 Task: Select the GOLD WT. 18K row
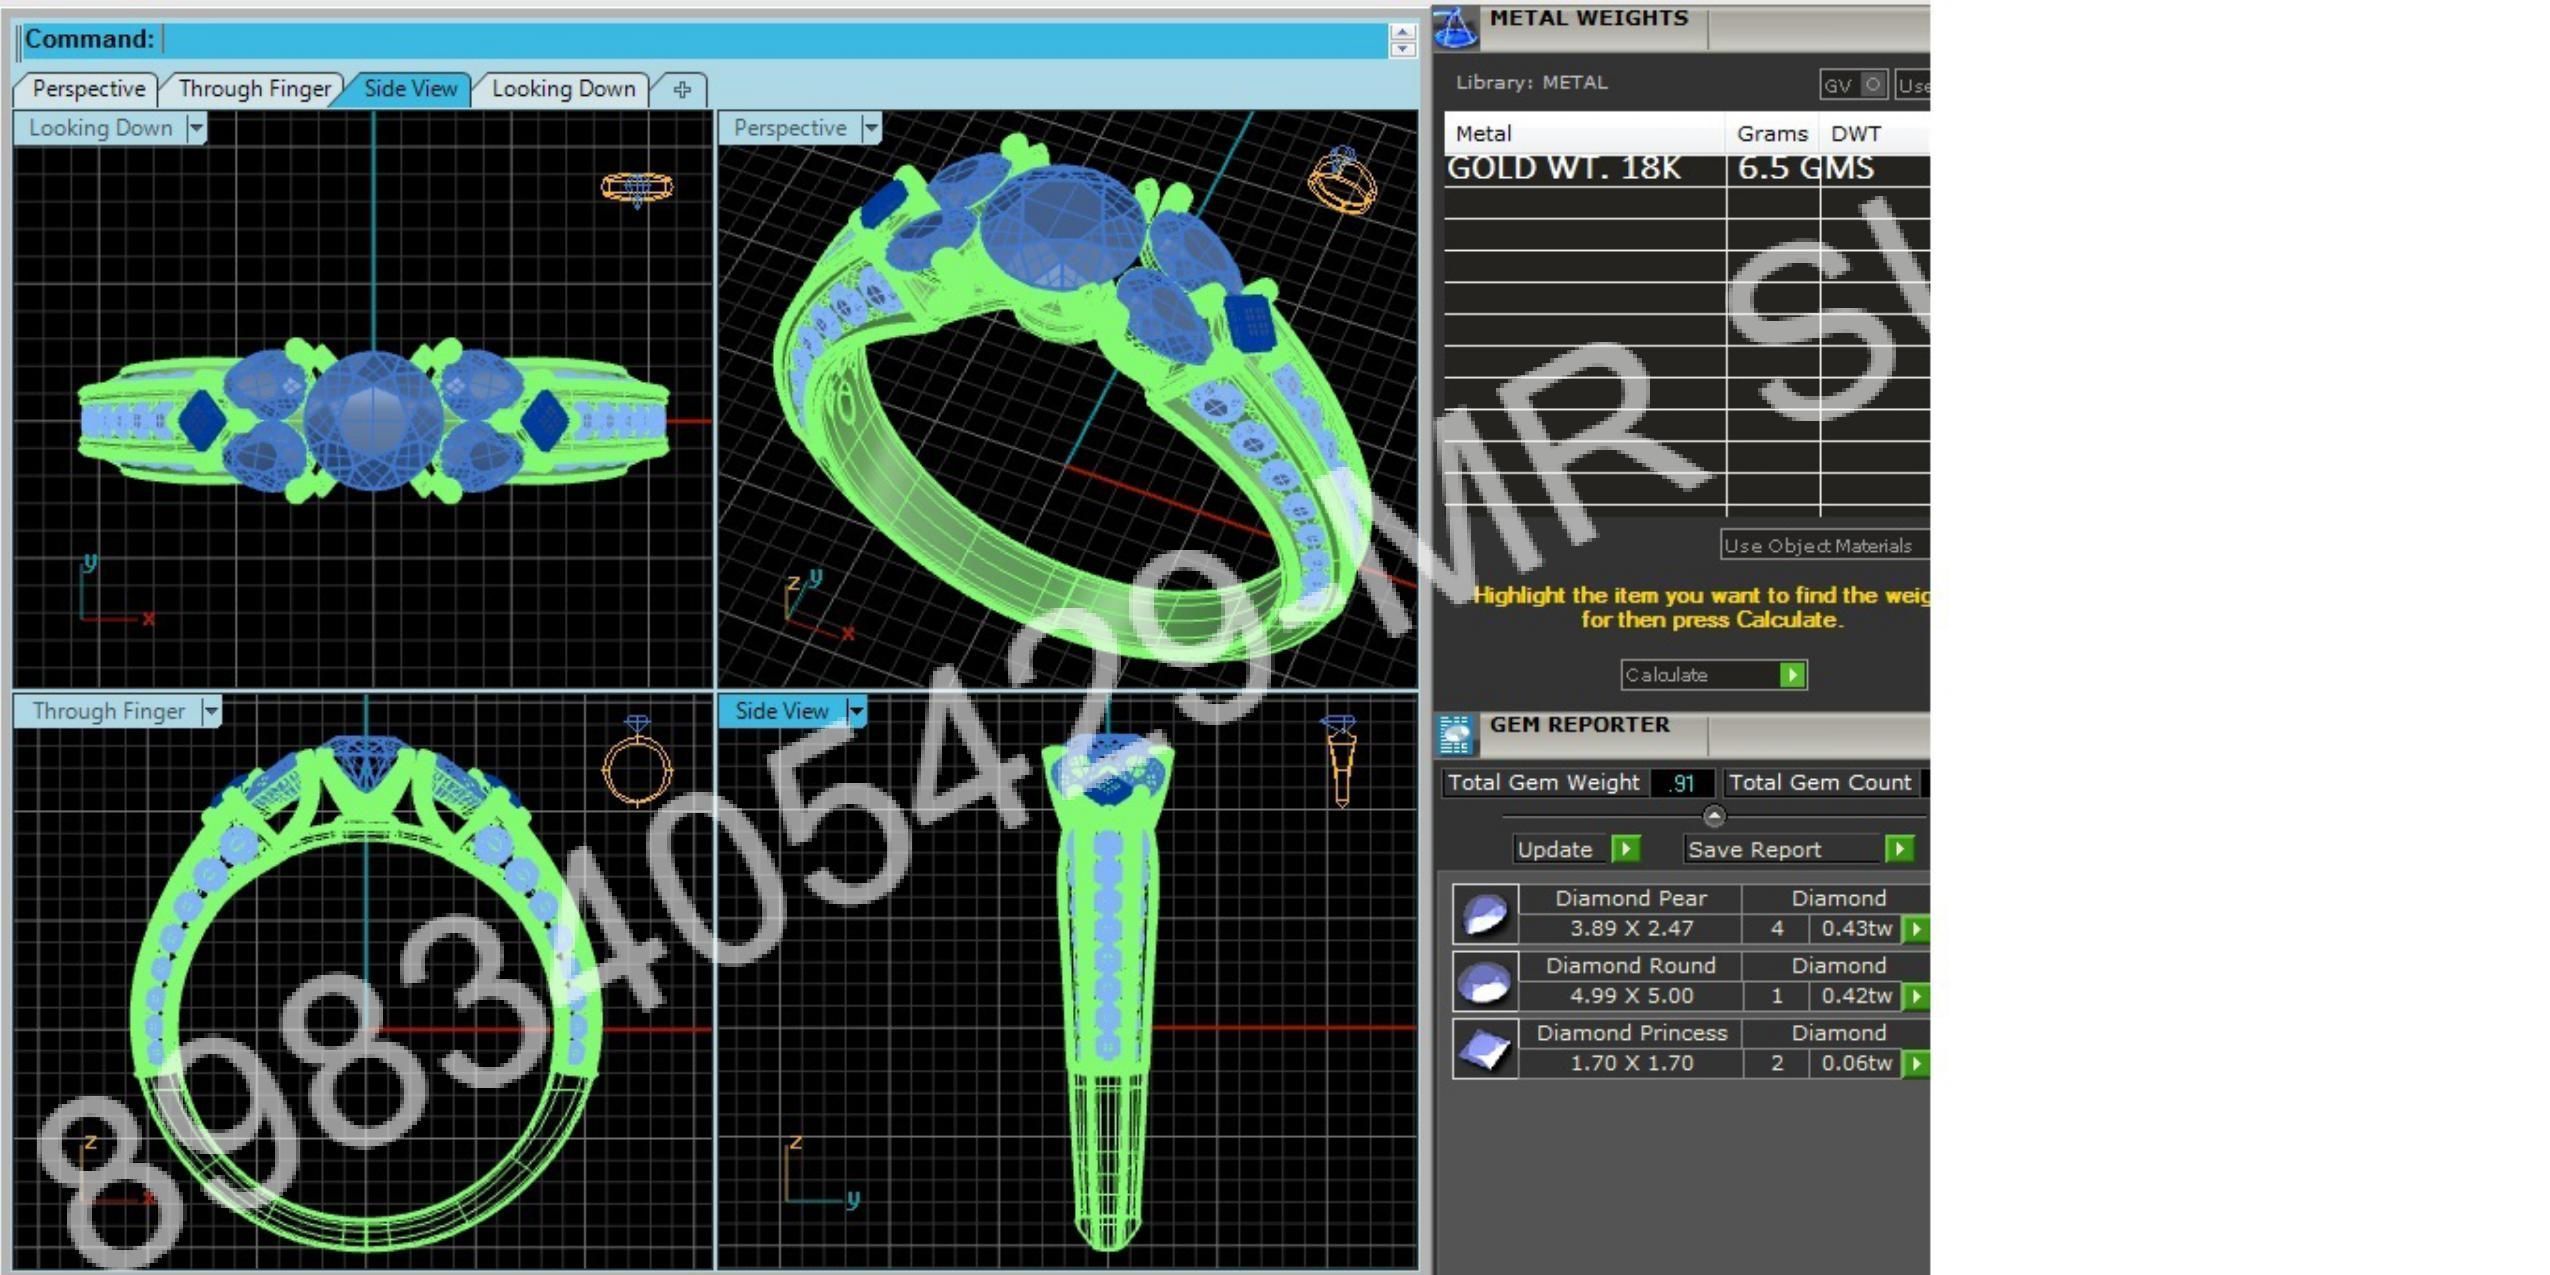[x=1687, y=168]
